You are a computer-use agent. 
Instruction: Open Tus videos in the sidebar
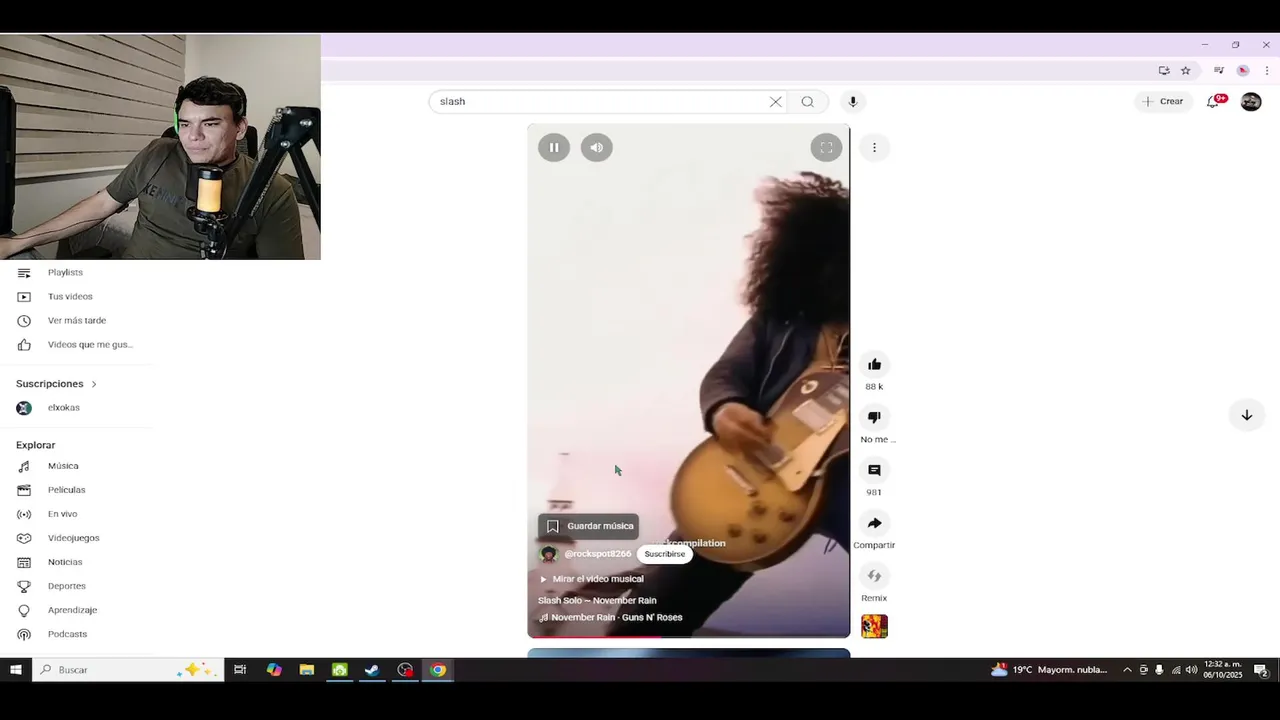coord(77,296)
